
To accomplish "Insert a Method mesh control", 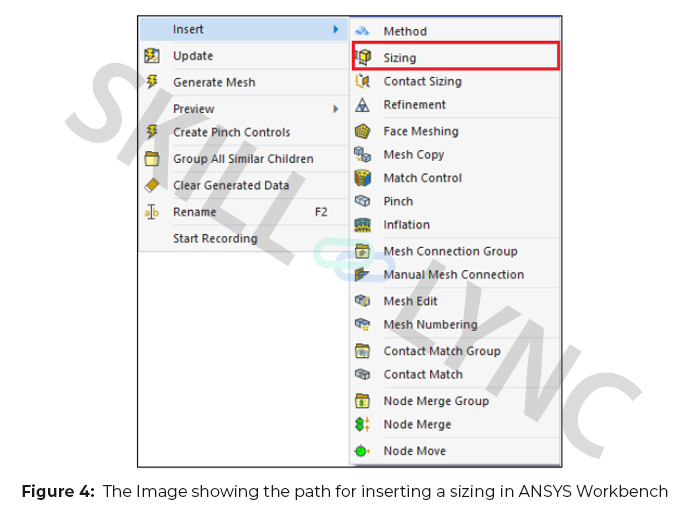I will 455,31.
